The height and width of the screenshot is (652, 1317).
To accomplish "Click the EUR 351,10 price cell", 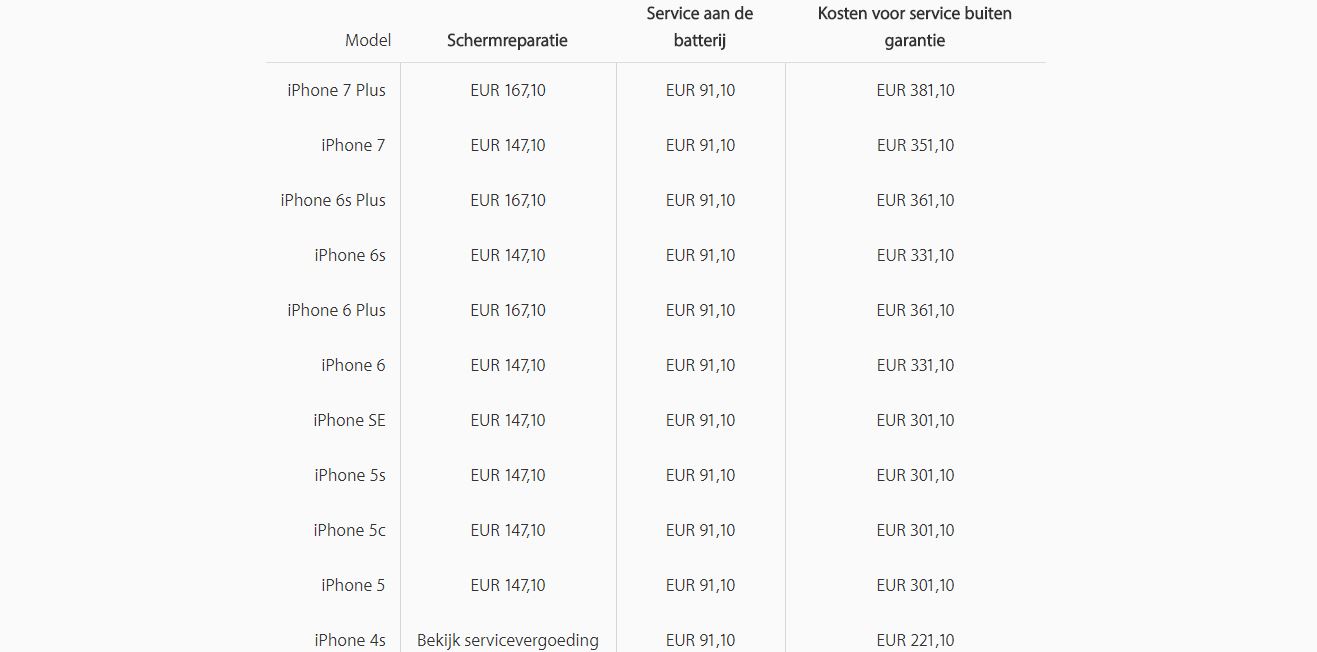I will coord(915,145).
